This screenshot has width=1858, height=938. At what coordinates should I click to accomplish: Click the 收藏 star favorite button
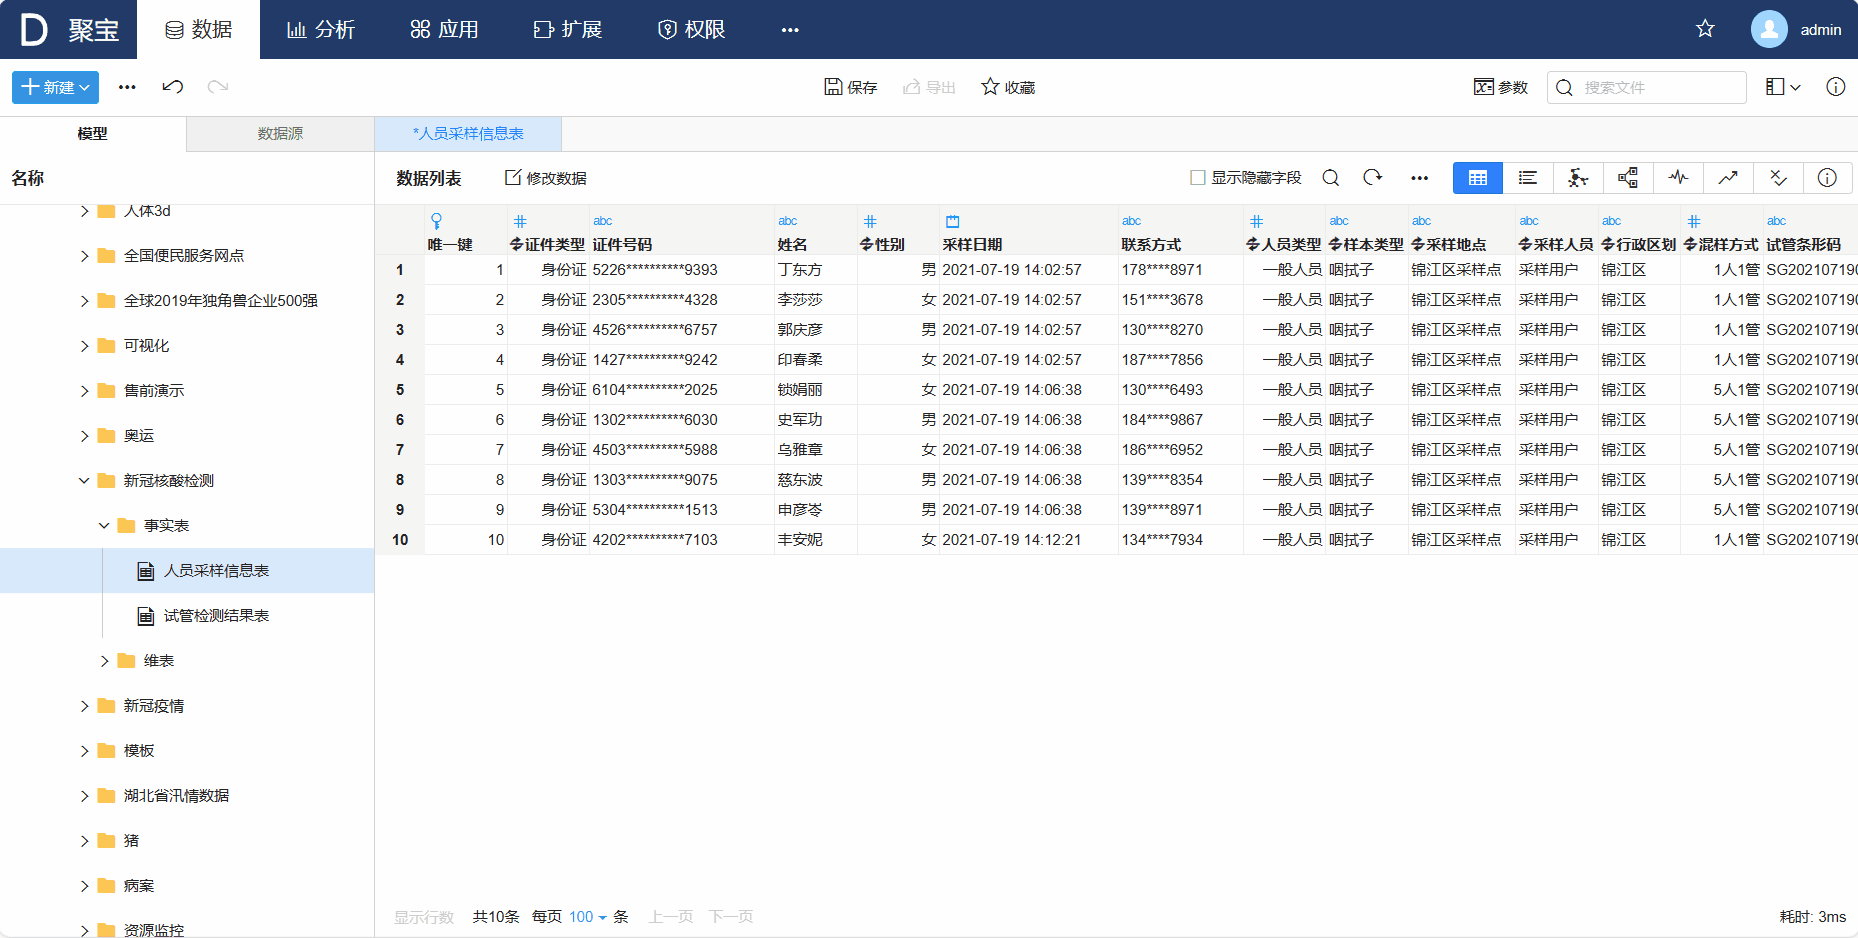(1008, 87)
